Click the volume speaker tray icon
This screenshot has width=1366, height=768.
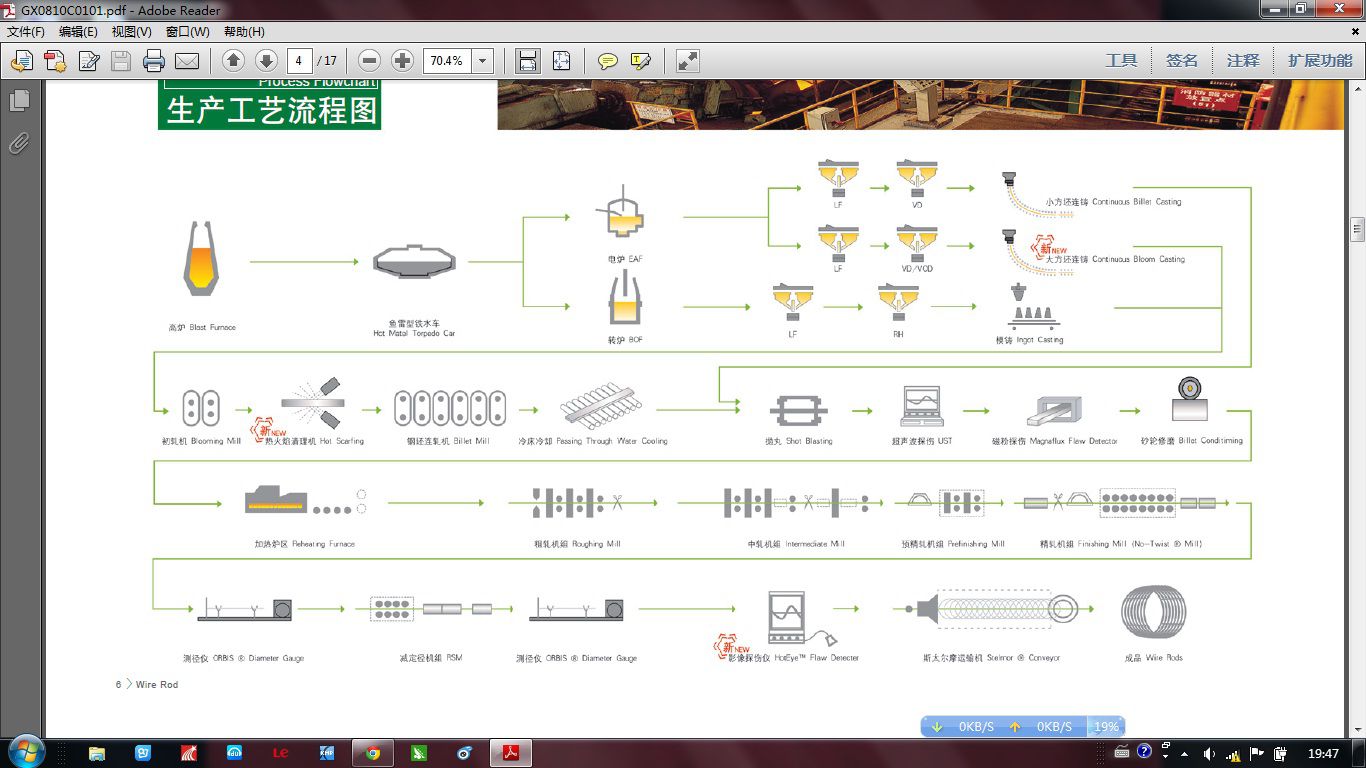(1210, 753)
